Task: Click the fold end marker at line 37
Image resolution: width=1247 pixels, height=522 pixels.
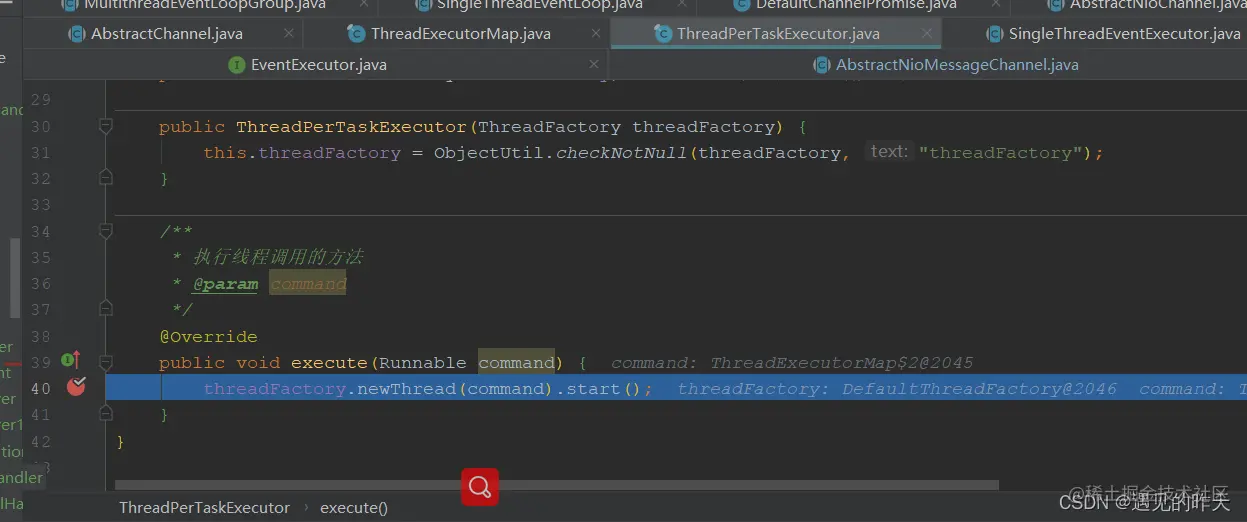Action: (106, 309)
